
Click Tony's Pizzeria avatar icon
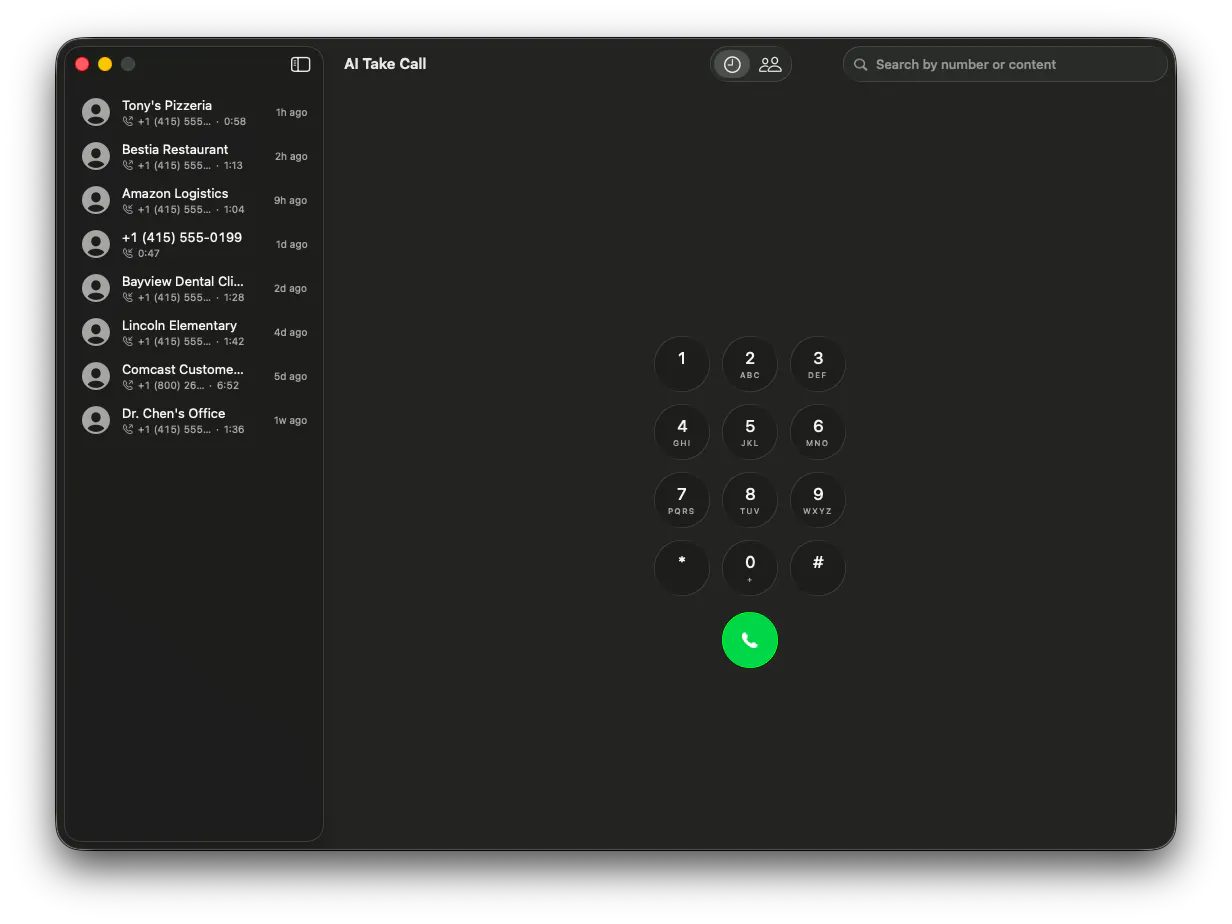[x=96, y=112]
